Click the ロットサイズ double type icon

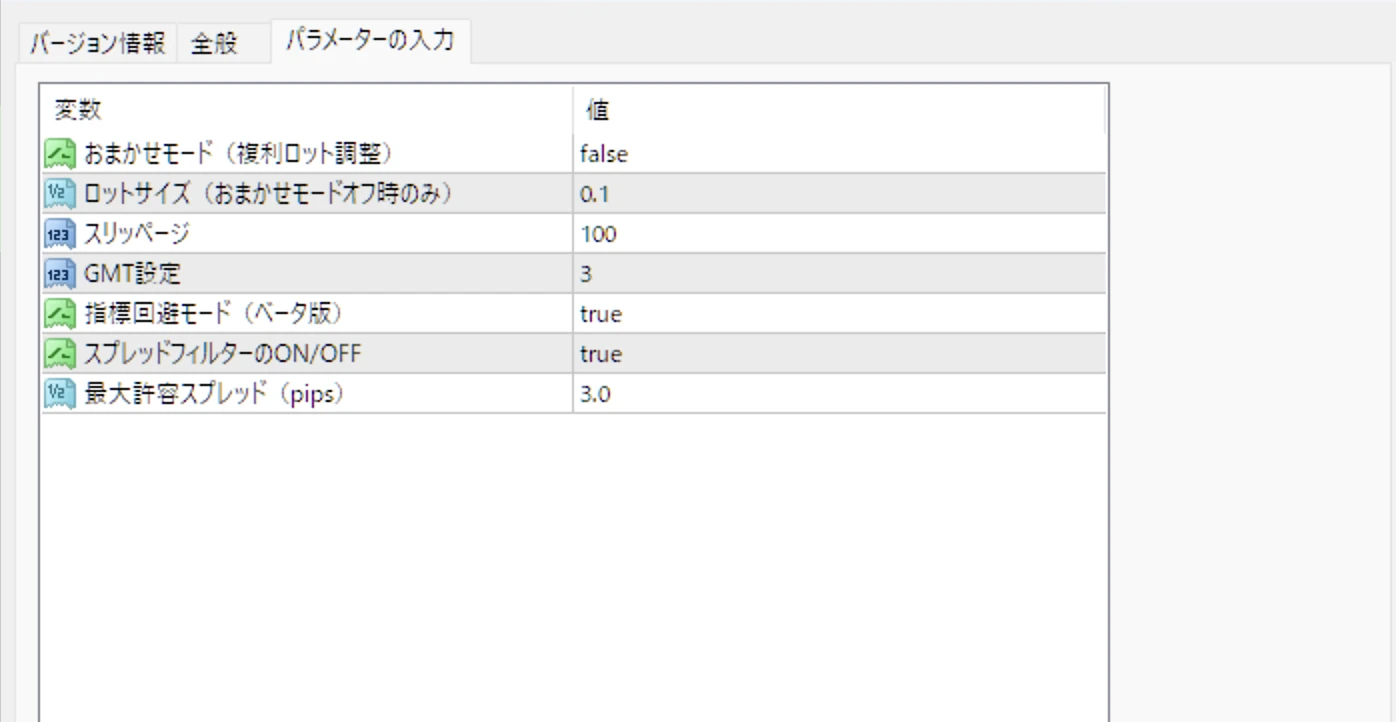[60, 194]
